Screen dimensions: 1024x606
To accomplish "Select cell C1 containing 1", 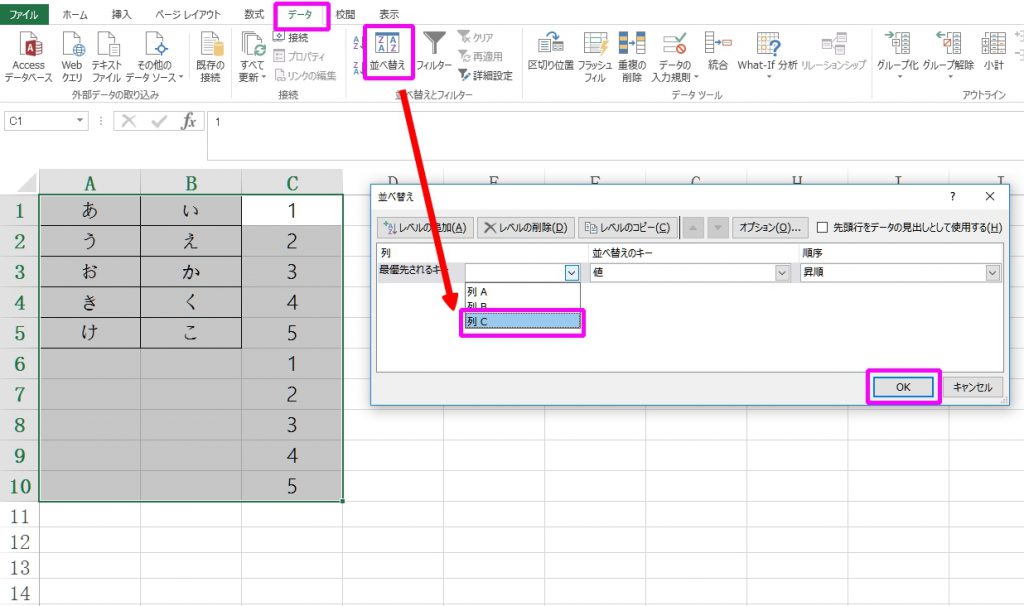I will click(292, 211).
